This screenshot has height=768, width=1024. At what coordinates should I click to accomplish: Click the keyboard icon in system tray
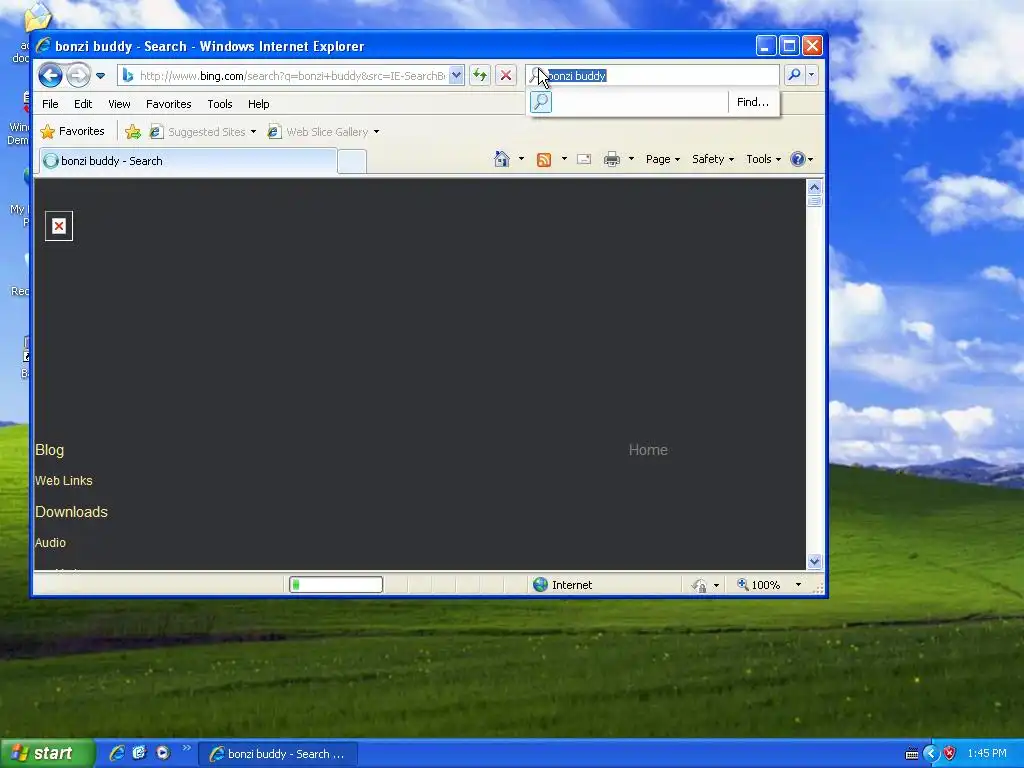[912, 754]
